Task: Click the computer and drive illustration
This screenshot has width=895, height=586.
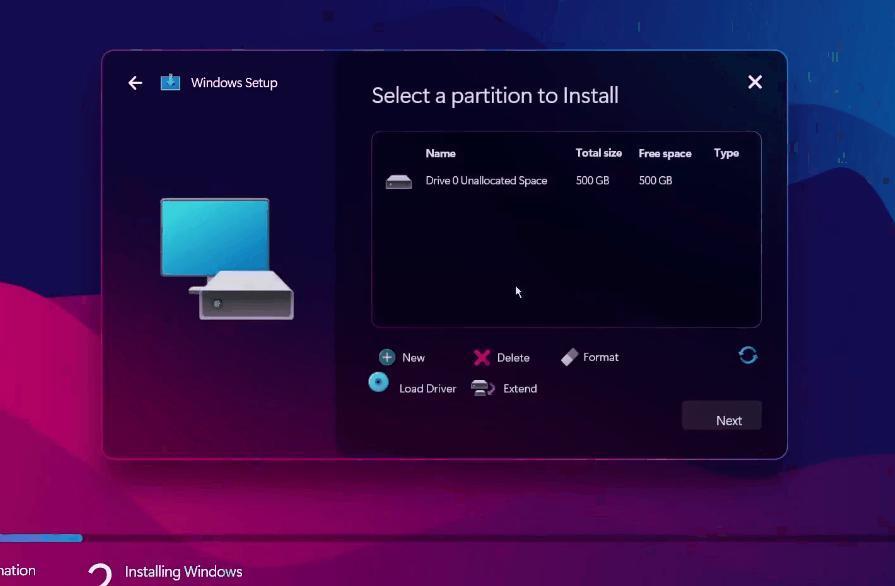Action: 227,259
